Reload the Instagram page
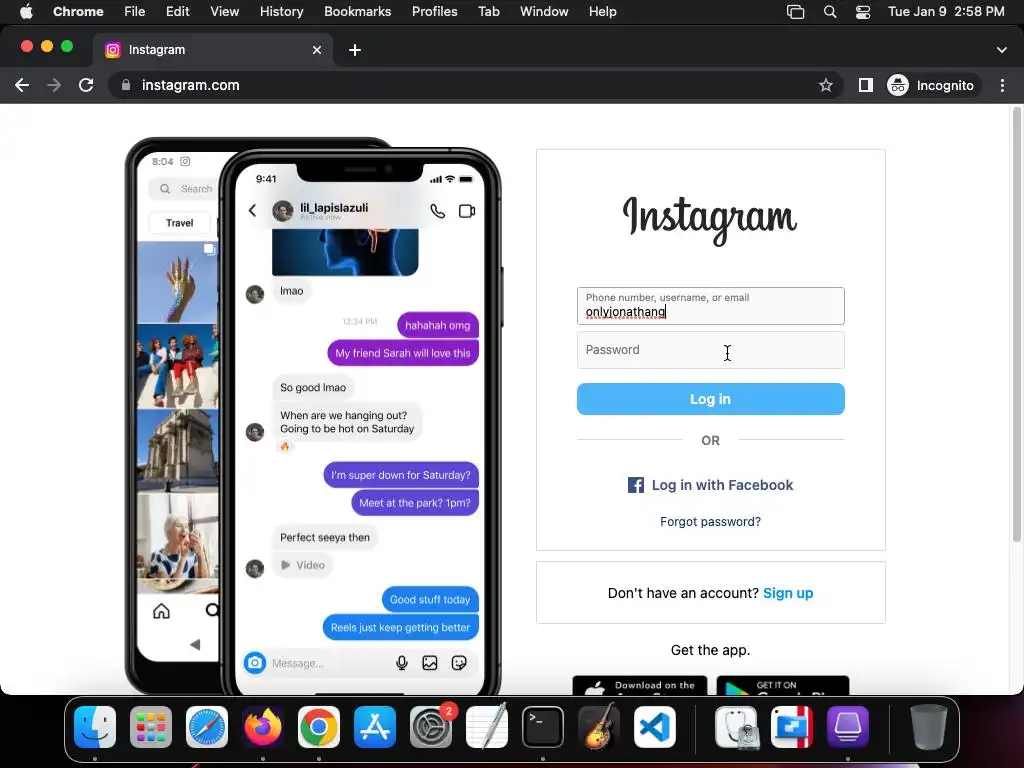This screenshot has height=768, width=1024. pyautogui.click(x=86, y=85)
